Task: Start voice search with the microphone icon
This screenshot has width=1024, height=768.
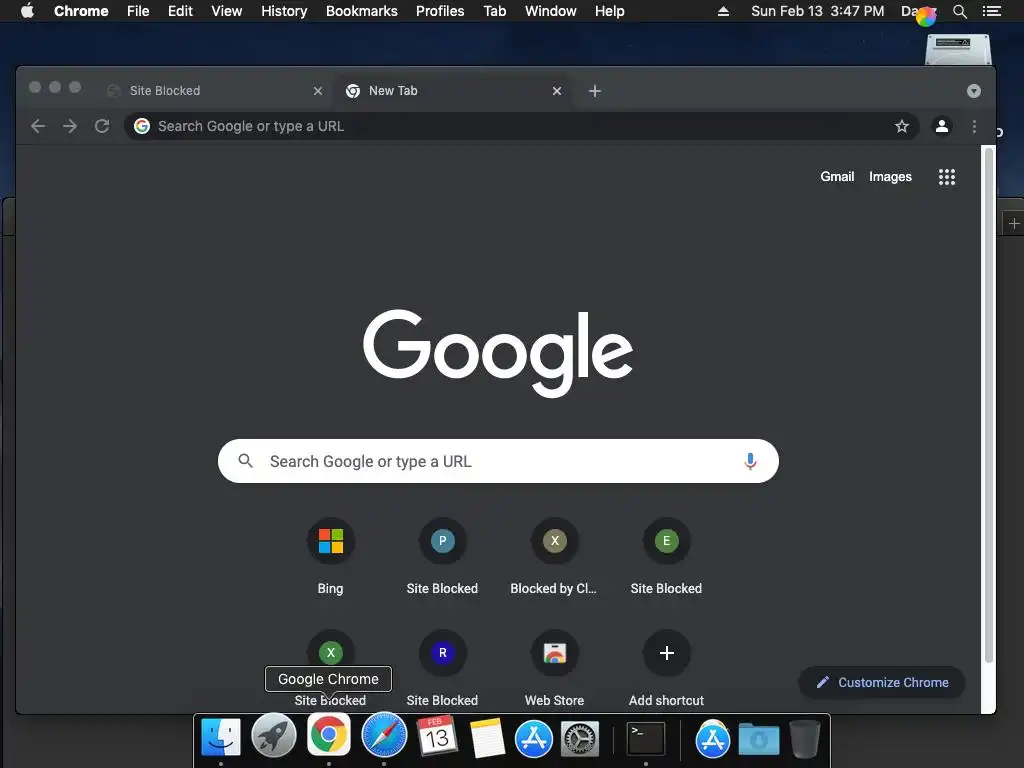Action: 750,461
